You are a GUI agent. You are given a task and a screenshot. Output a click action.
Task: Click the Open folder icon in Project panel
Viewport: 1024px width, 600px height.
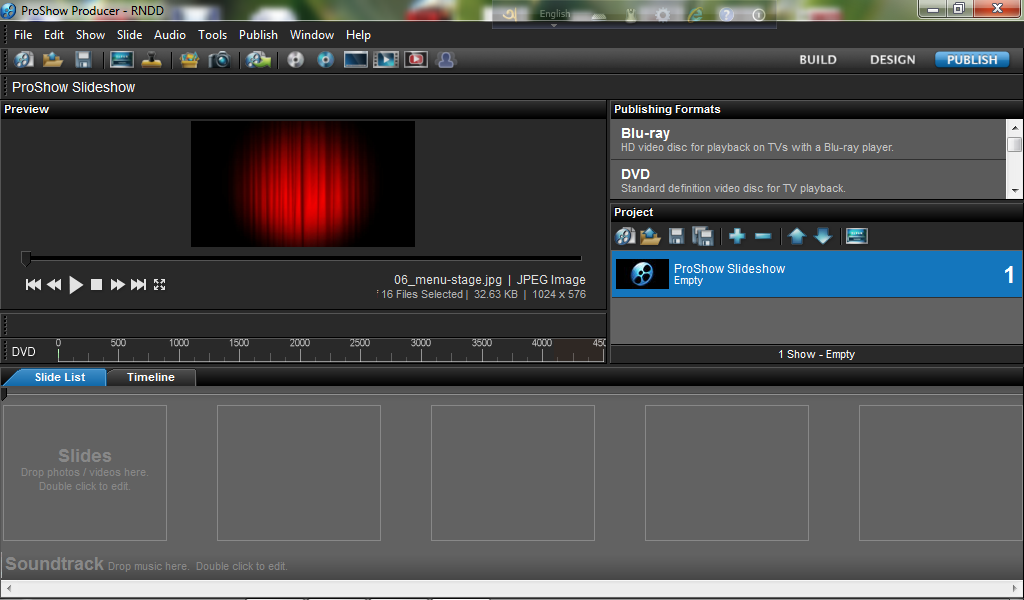tap(650, 236)
